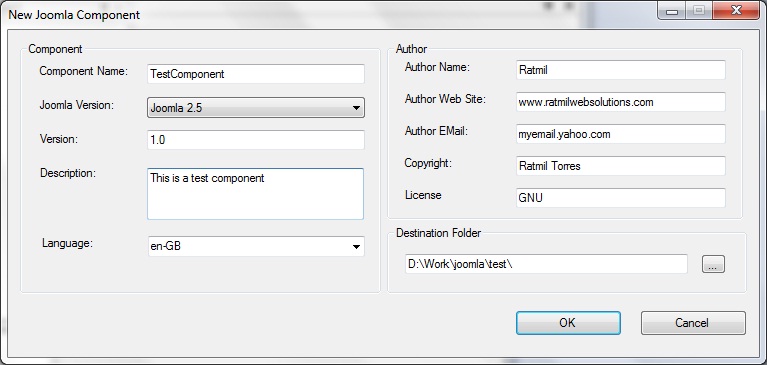Click the Version field showing 1.0
This screenshot has height=365, width=767.
pyautogui.click(x=256, y=140)
